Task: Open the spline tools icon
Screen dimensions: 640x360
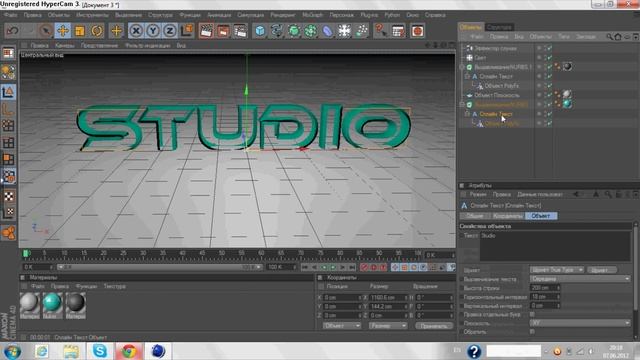Action: (x=277, y=31)
